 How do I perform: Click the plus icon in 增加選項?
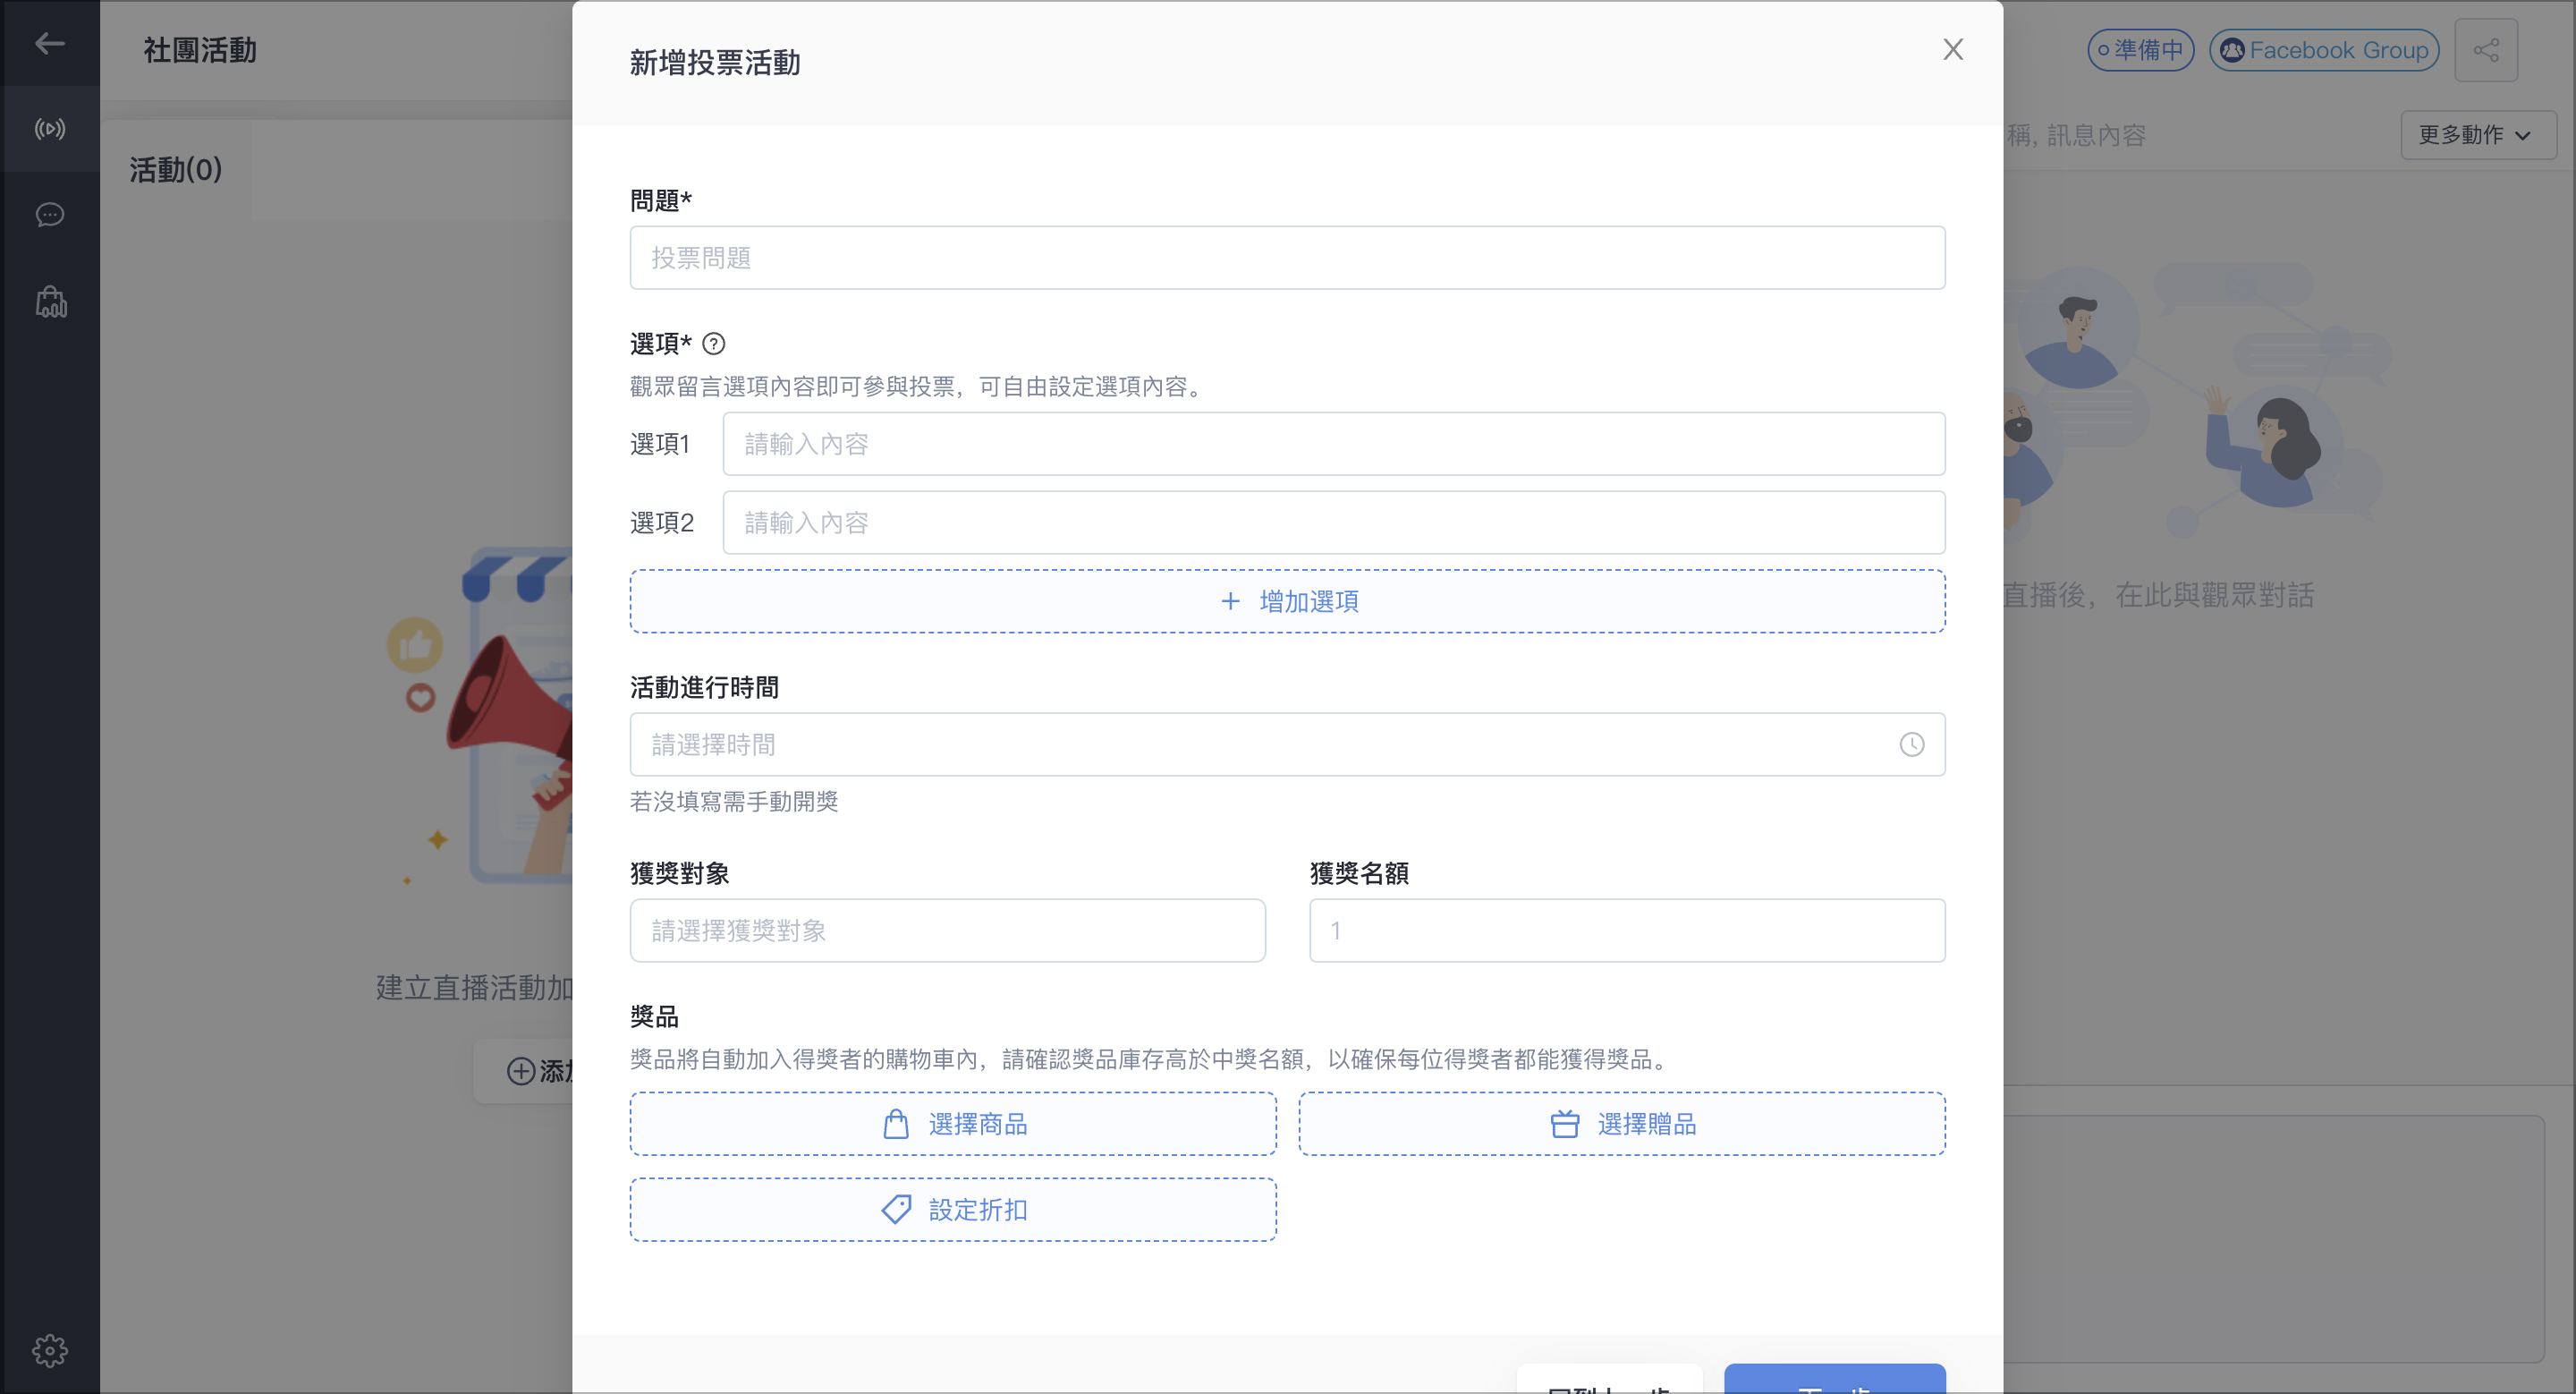pos(1230,601)
